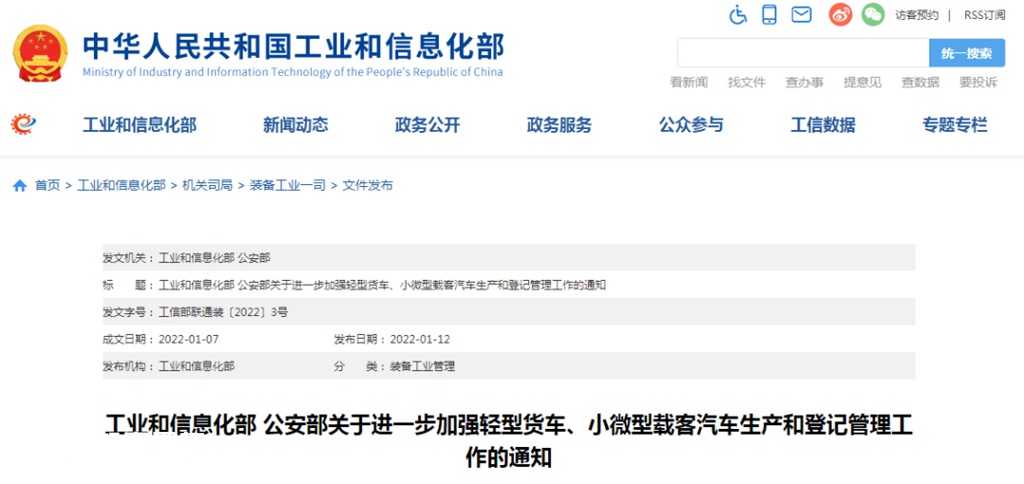The width and height of the screenshot is (1024, 484).
Task: Follow the 要投诉 quick link
Action: [978, 82]
